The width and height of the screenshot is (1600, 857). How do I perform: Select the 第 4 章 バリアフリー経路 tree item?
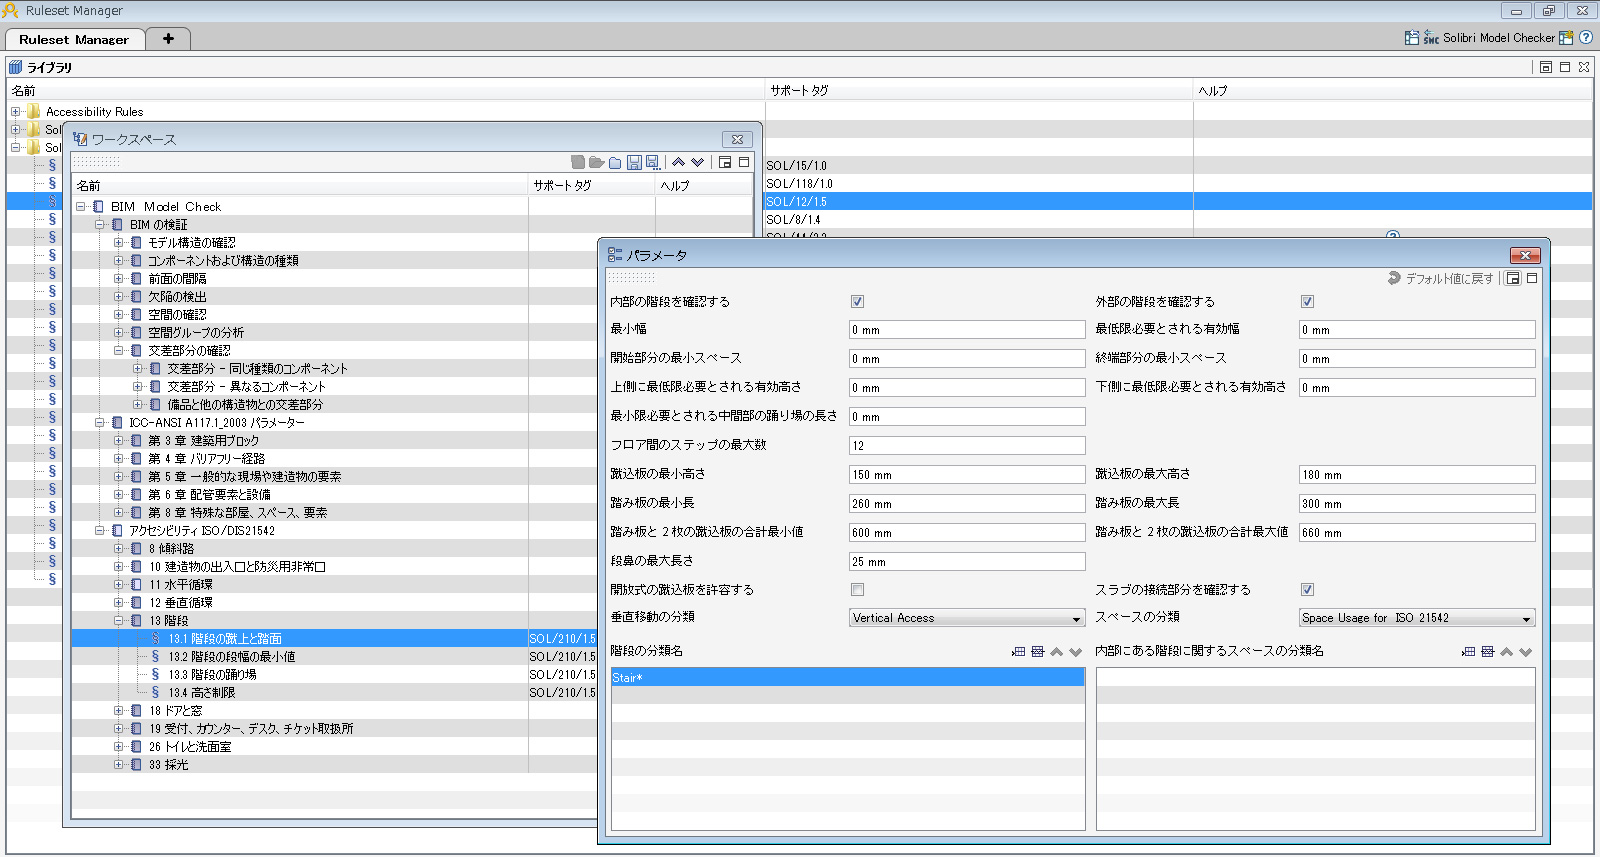206,459
